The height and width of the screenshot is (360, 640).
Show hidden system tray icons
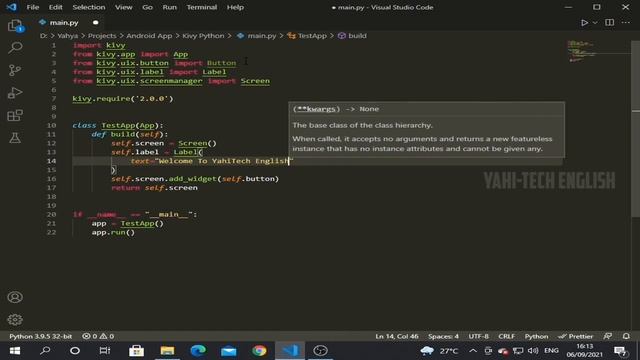pos(473,351)
